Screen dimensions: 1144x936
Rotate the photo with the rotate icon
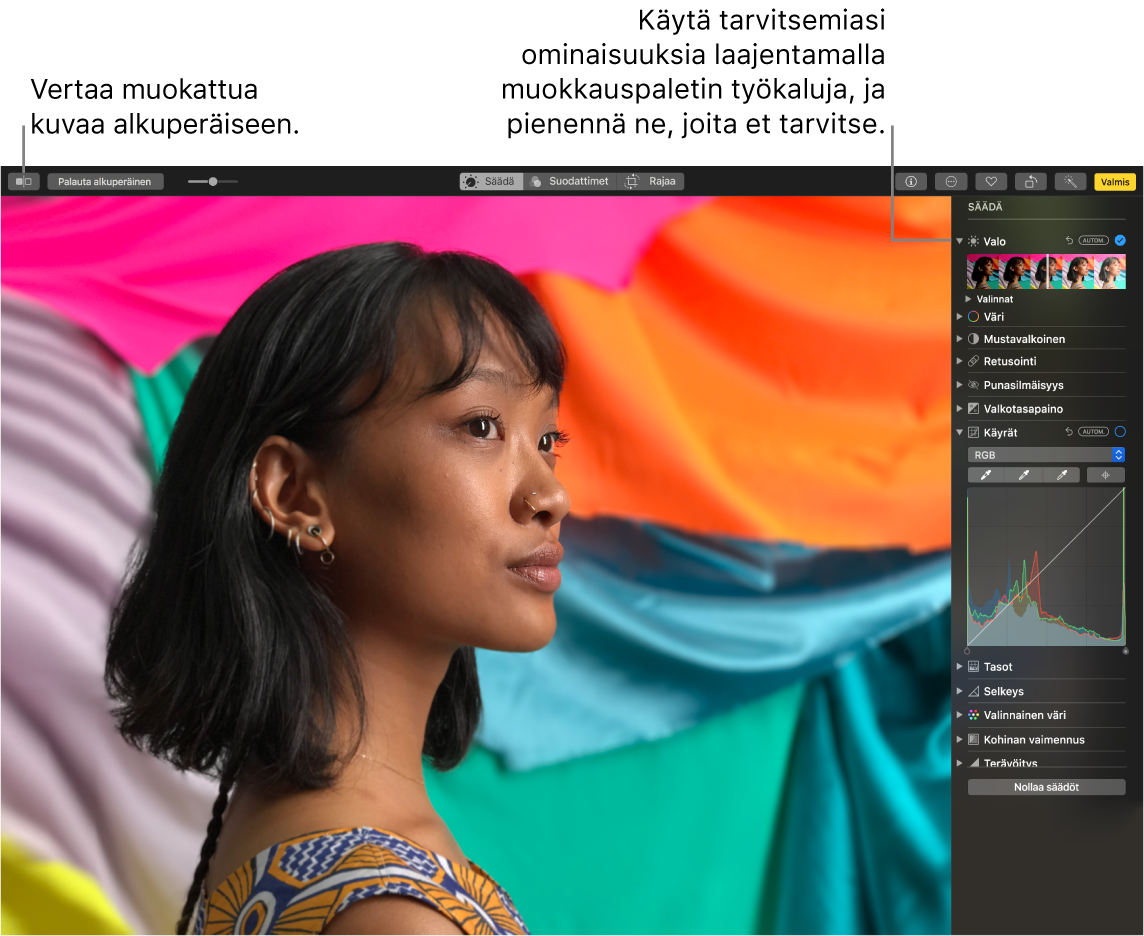[x=1030, y=182]
